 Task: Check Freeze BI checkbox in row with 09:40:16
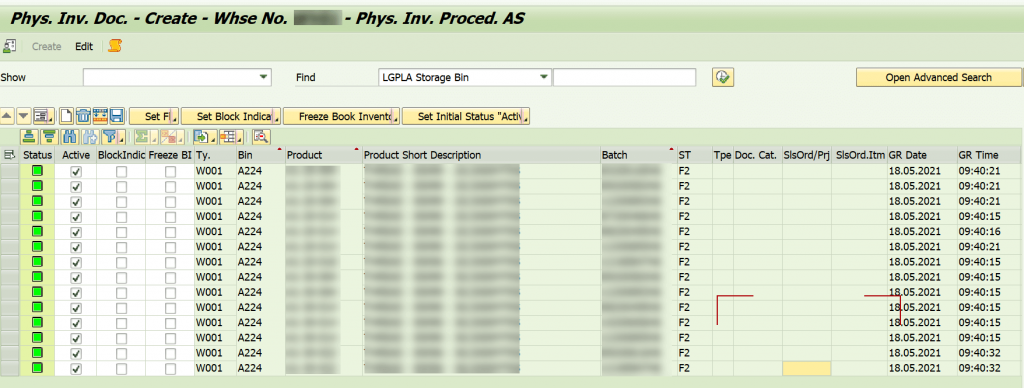pos(170,232)
